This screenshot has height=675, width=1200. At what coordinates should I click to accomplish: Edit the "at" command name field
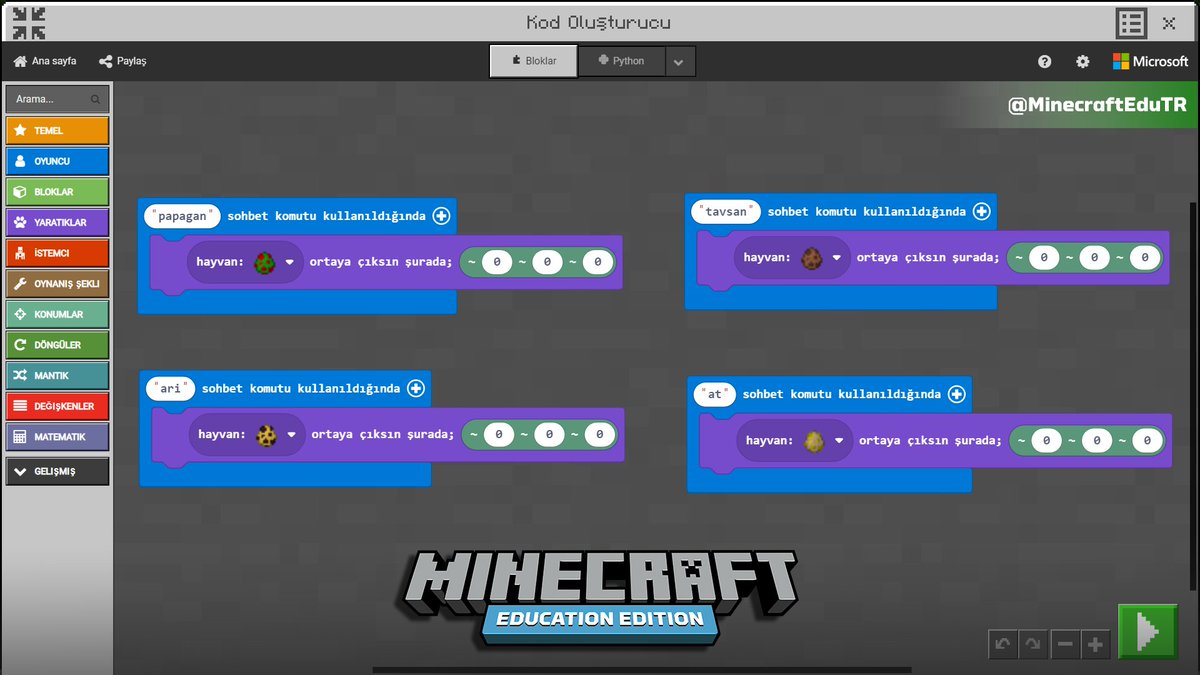tap(714, 394)
